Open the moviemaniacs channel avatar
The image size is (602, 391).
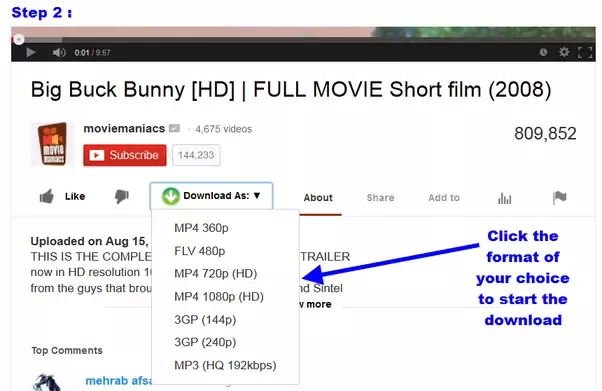point(53,144)
